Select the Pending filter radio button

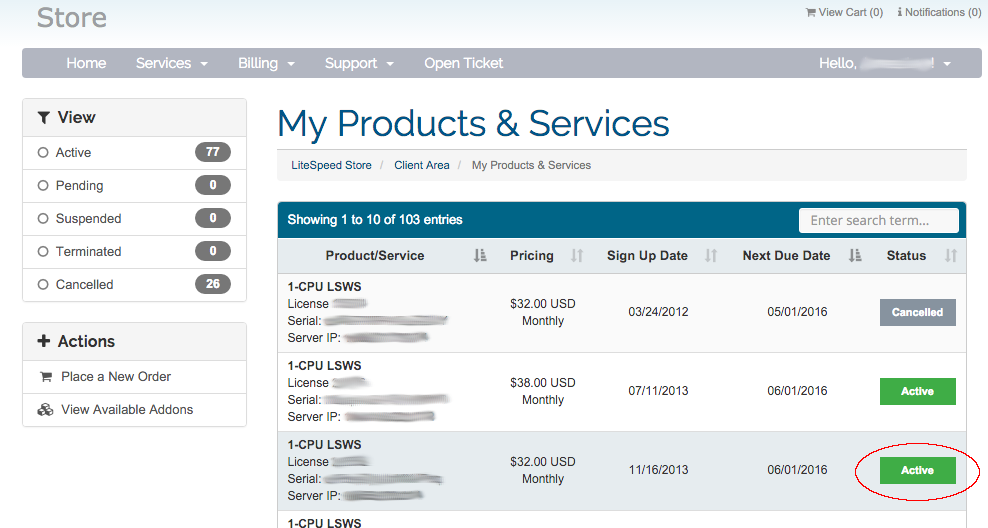43,185
